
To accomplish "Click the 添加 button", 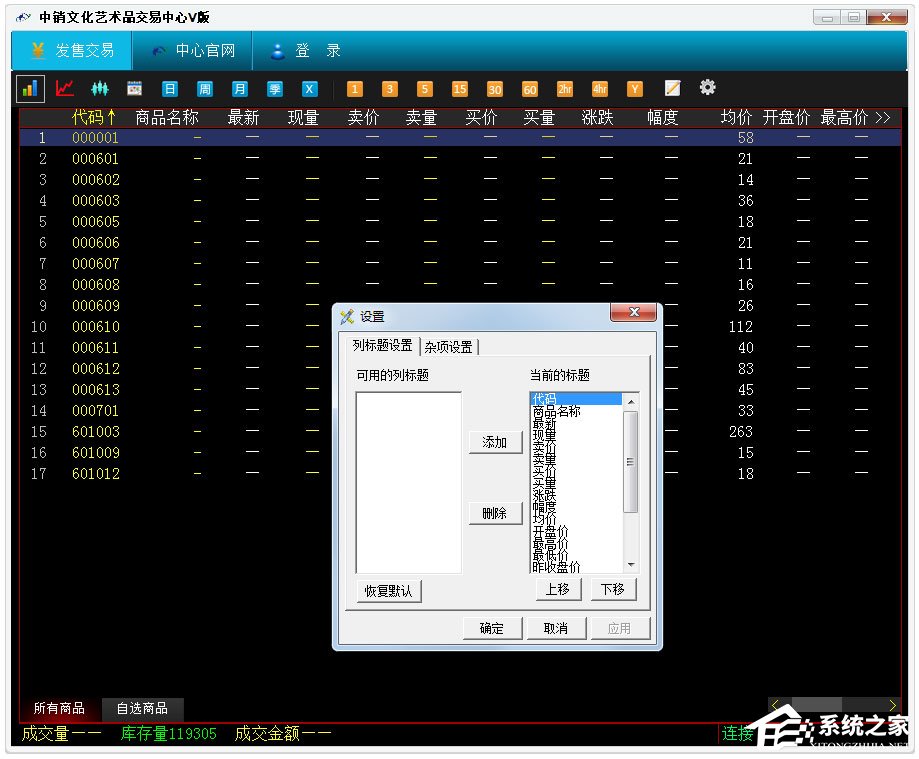I will point(495,442).
